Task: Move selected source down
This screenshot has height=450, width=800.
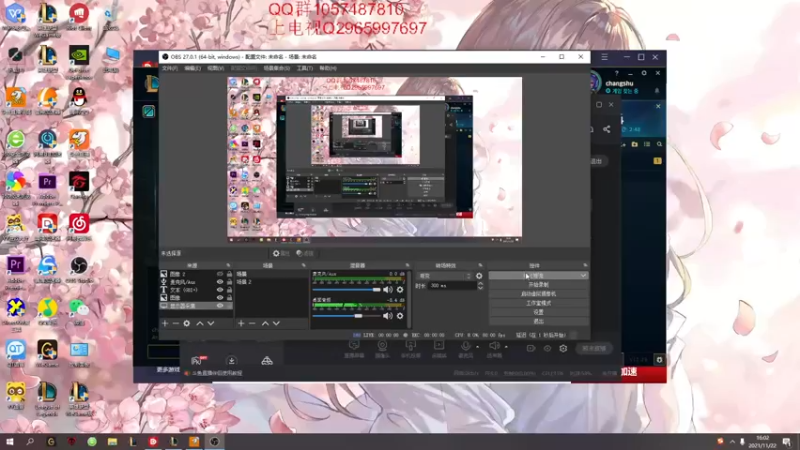Action: click(211, 323)
